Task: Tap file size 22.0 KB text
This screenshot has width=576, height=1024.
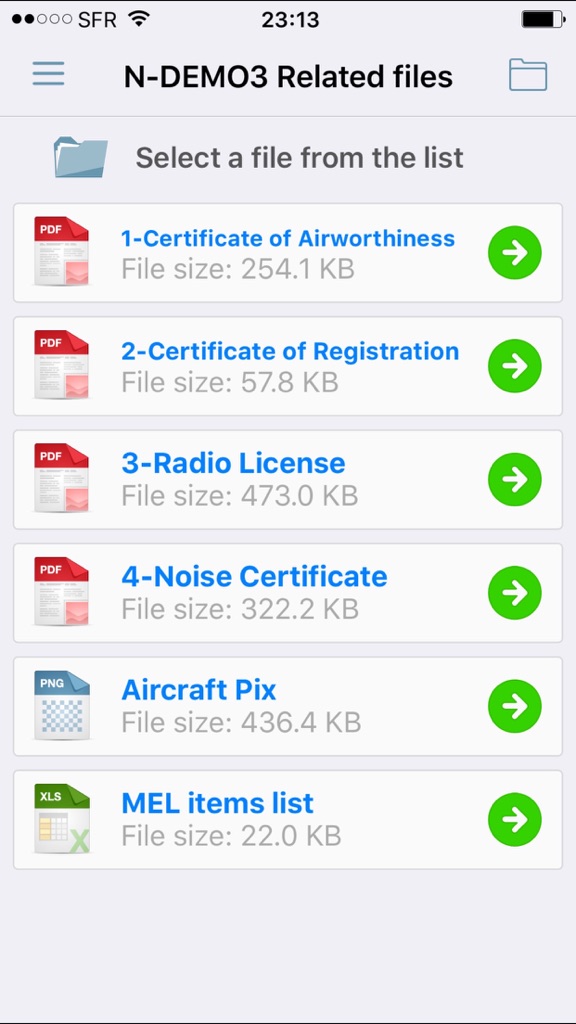Action: click(231, 836)
